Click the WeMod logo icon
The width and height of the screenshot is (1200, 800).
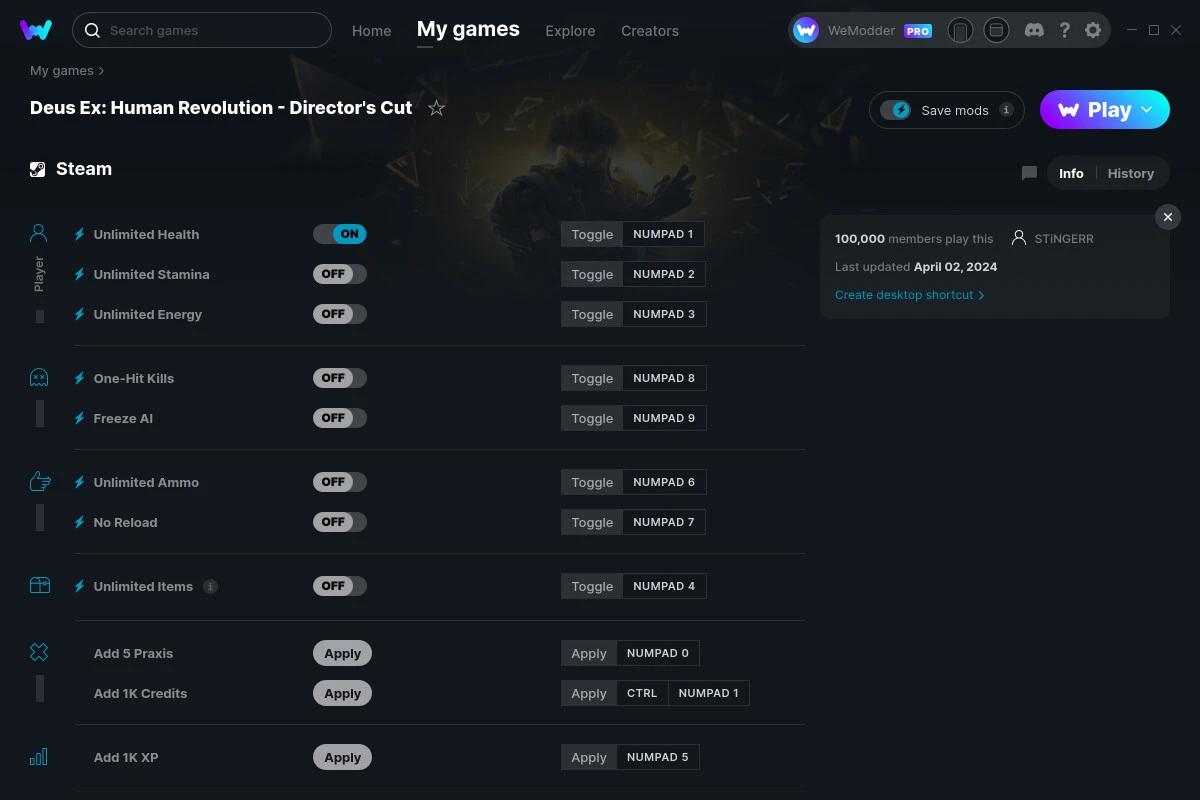pos(36,30)
